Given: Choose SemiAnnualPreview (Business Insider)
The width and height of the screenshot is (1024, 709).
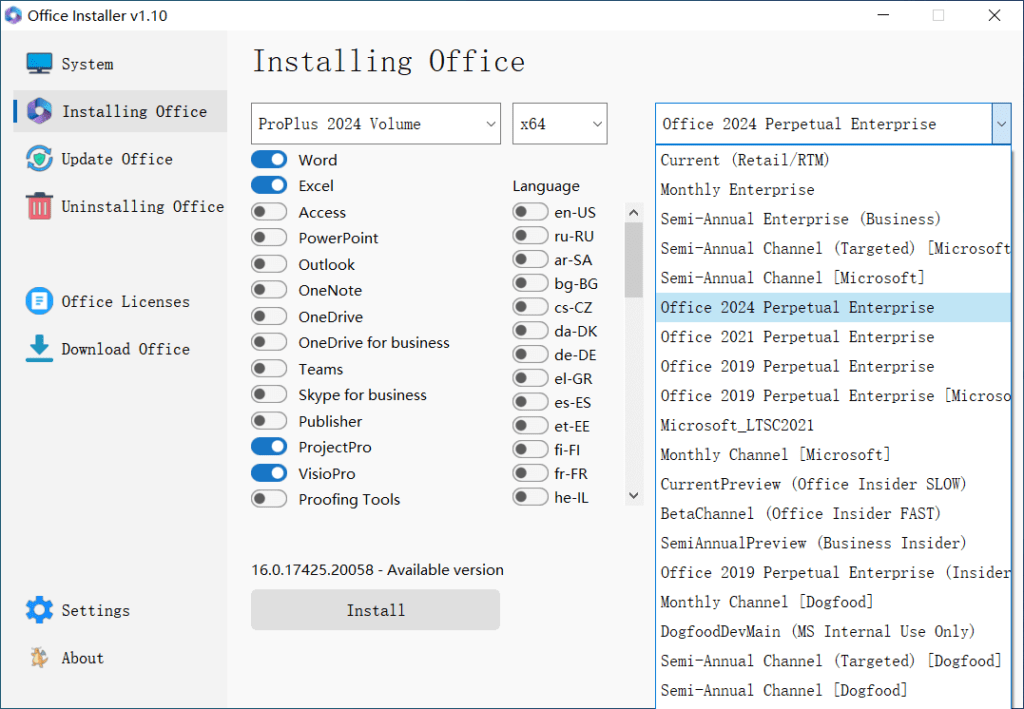Looking at the screenshot, I should tap(833, 543).
